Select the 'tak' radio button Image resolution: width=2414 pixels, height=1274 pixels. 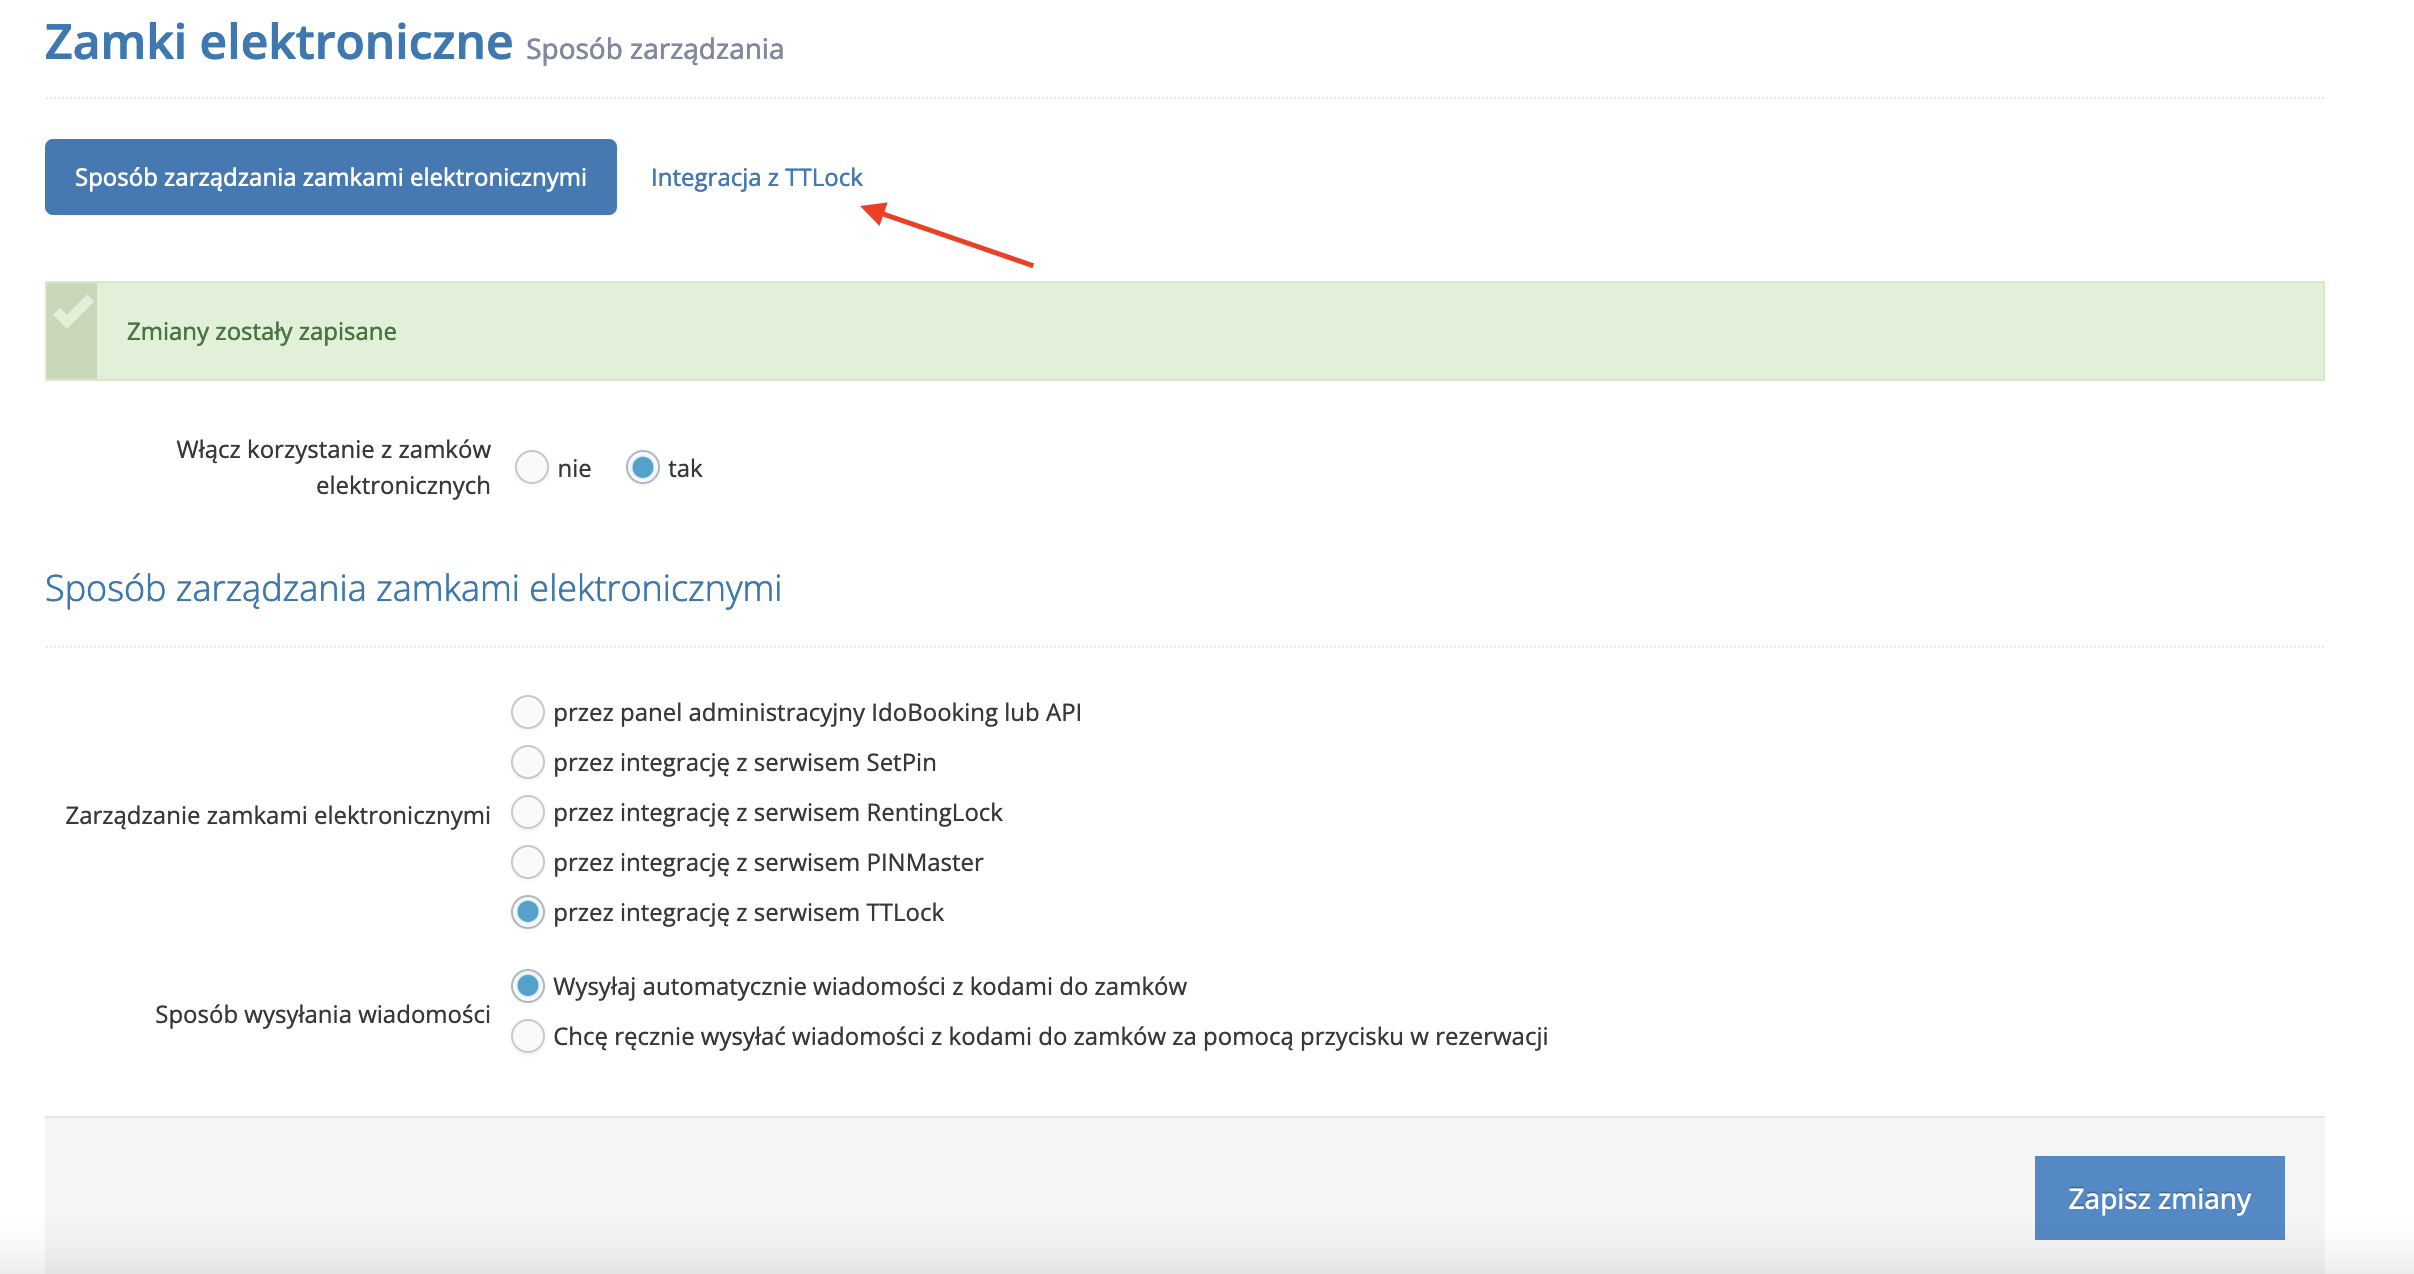pos(643,467)
